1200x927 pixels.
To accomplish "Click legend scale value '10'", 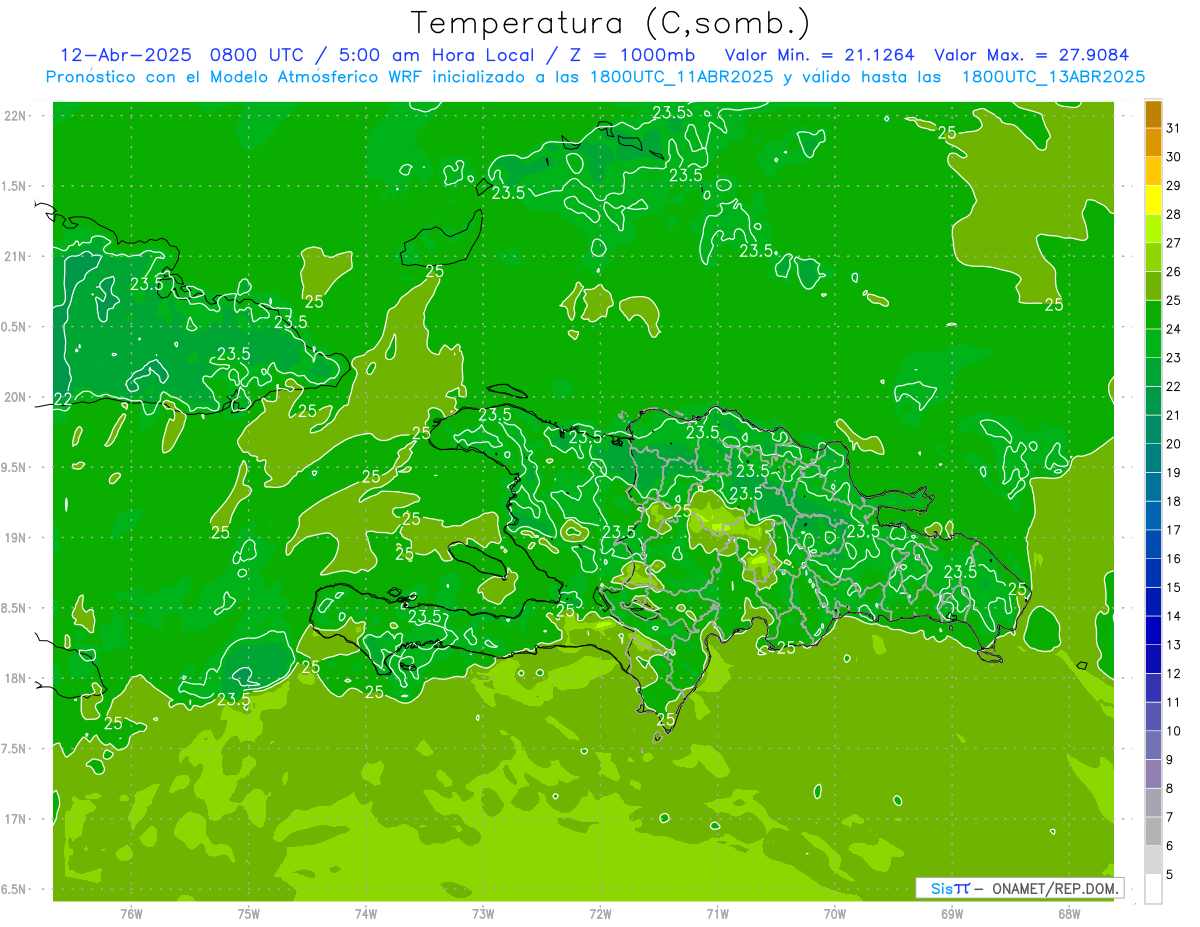I will tap(1174, 731).
